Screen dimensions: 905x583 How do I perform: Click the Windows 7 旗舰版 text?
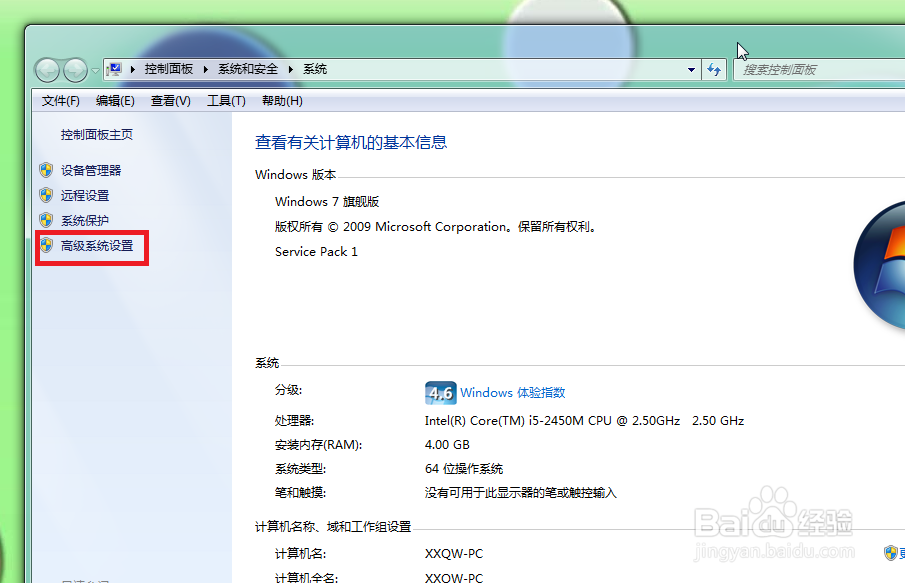coord(327,202)
